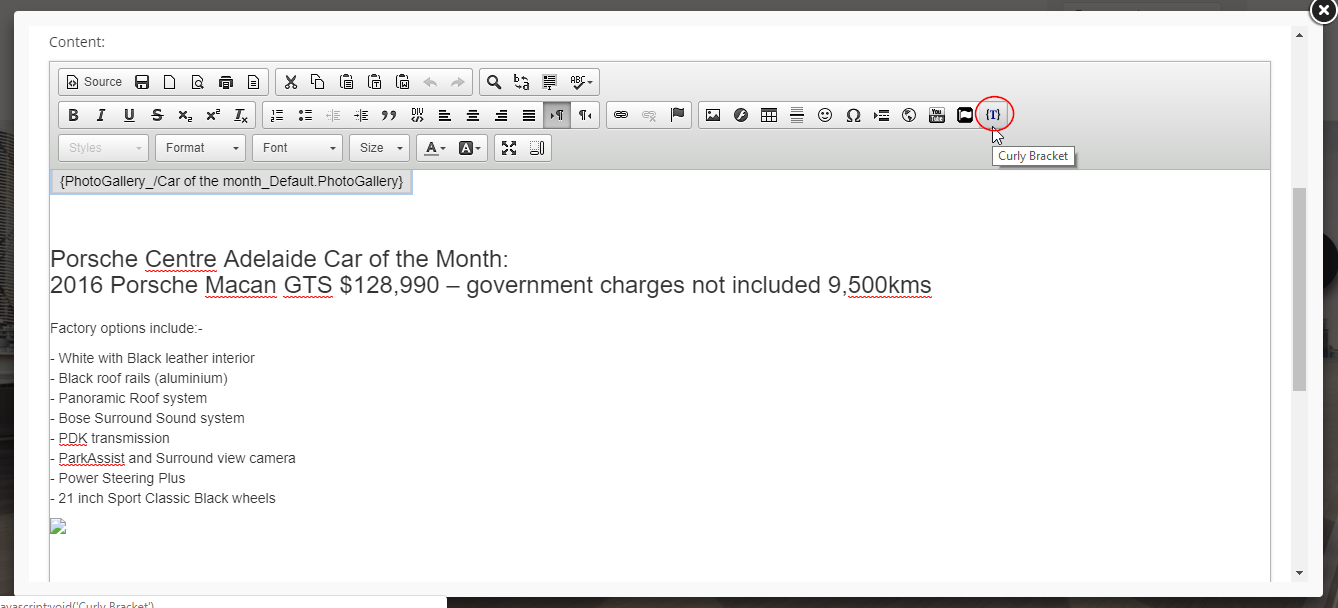Open the Format dropdown
Screen dimensions: 1338x608
coord(200,148)
